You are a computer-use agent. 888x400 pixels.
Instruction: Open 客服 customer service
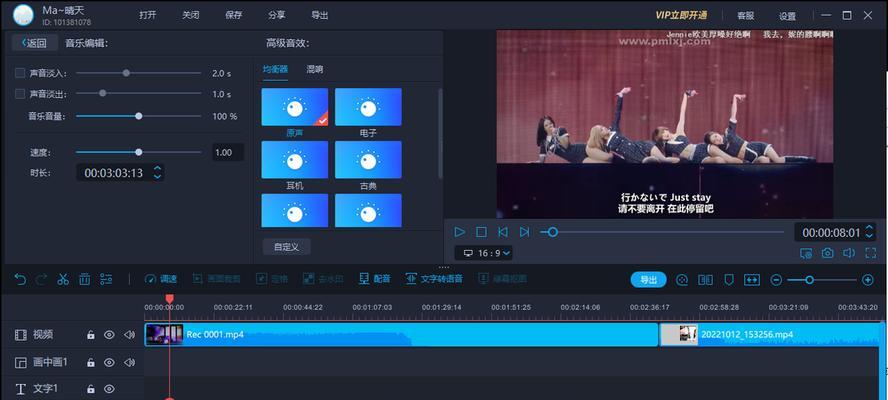tap(745, 16)
